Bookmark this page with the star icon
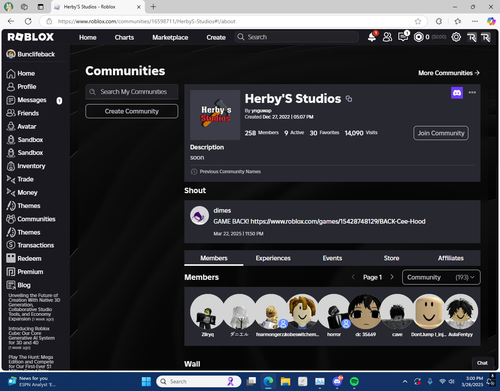This screenshot has width=500, height=391. pos(418,21)
